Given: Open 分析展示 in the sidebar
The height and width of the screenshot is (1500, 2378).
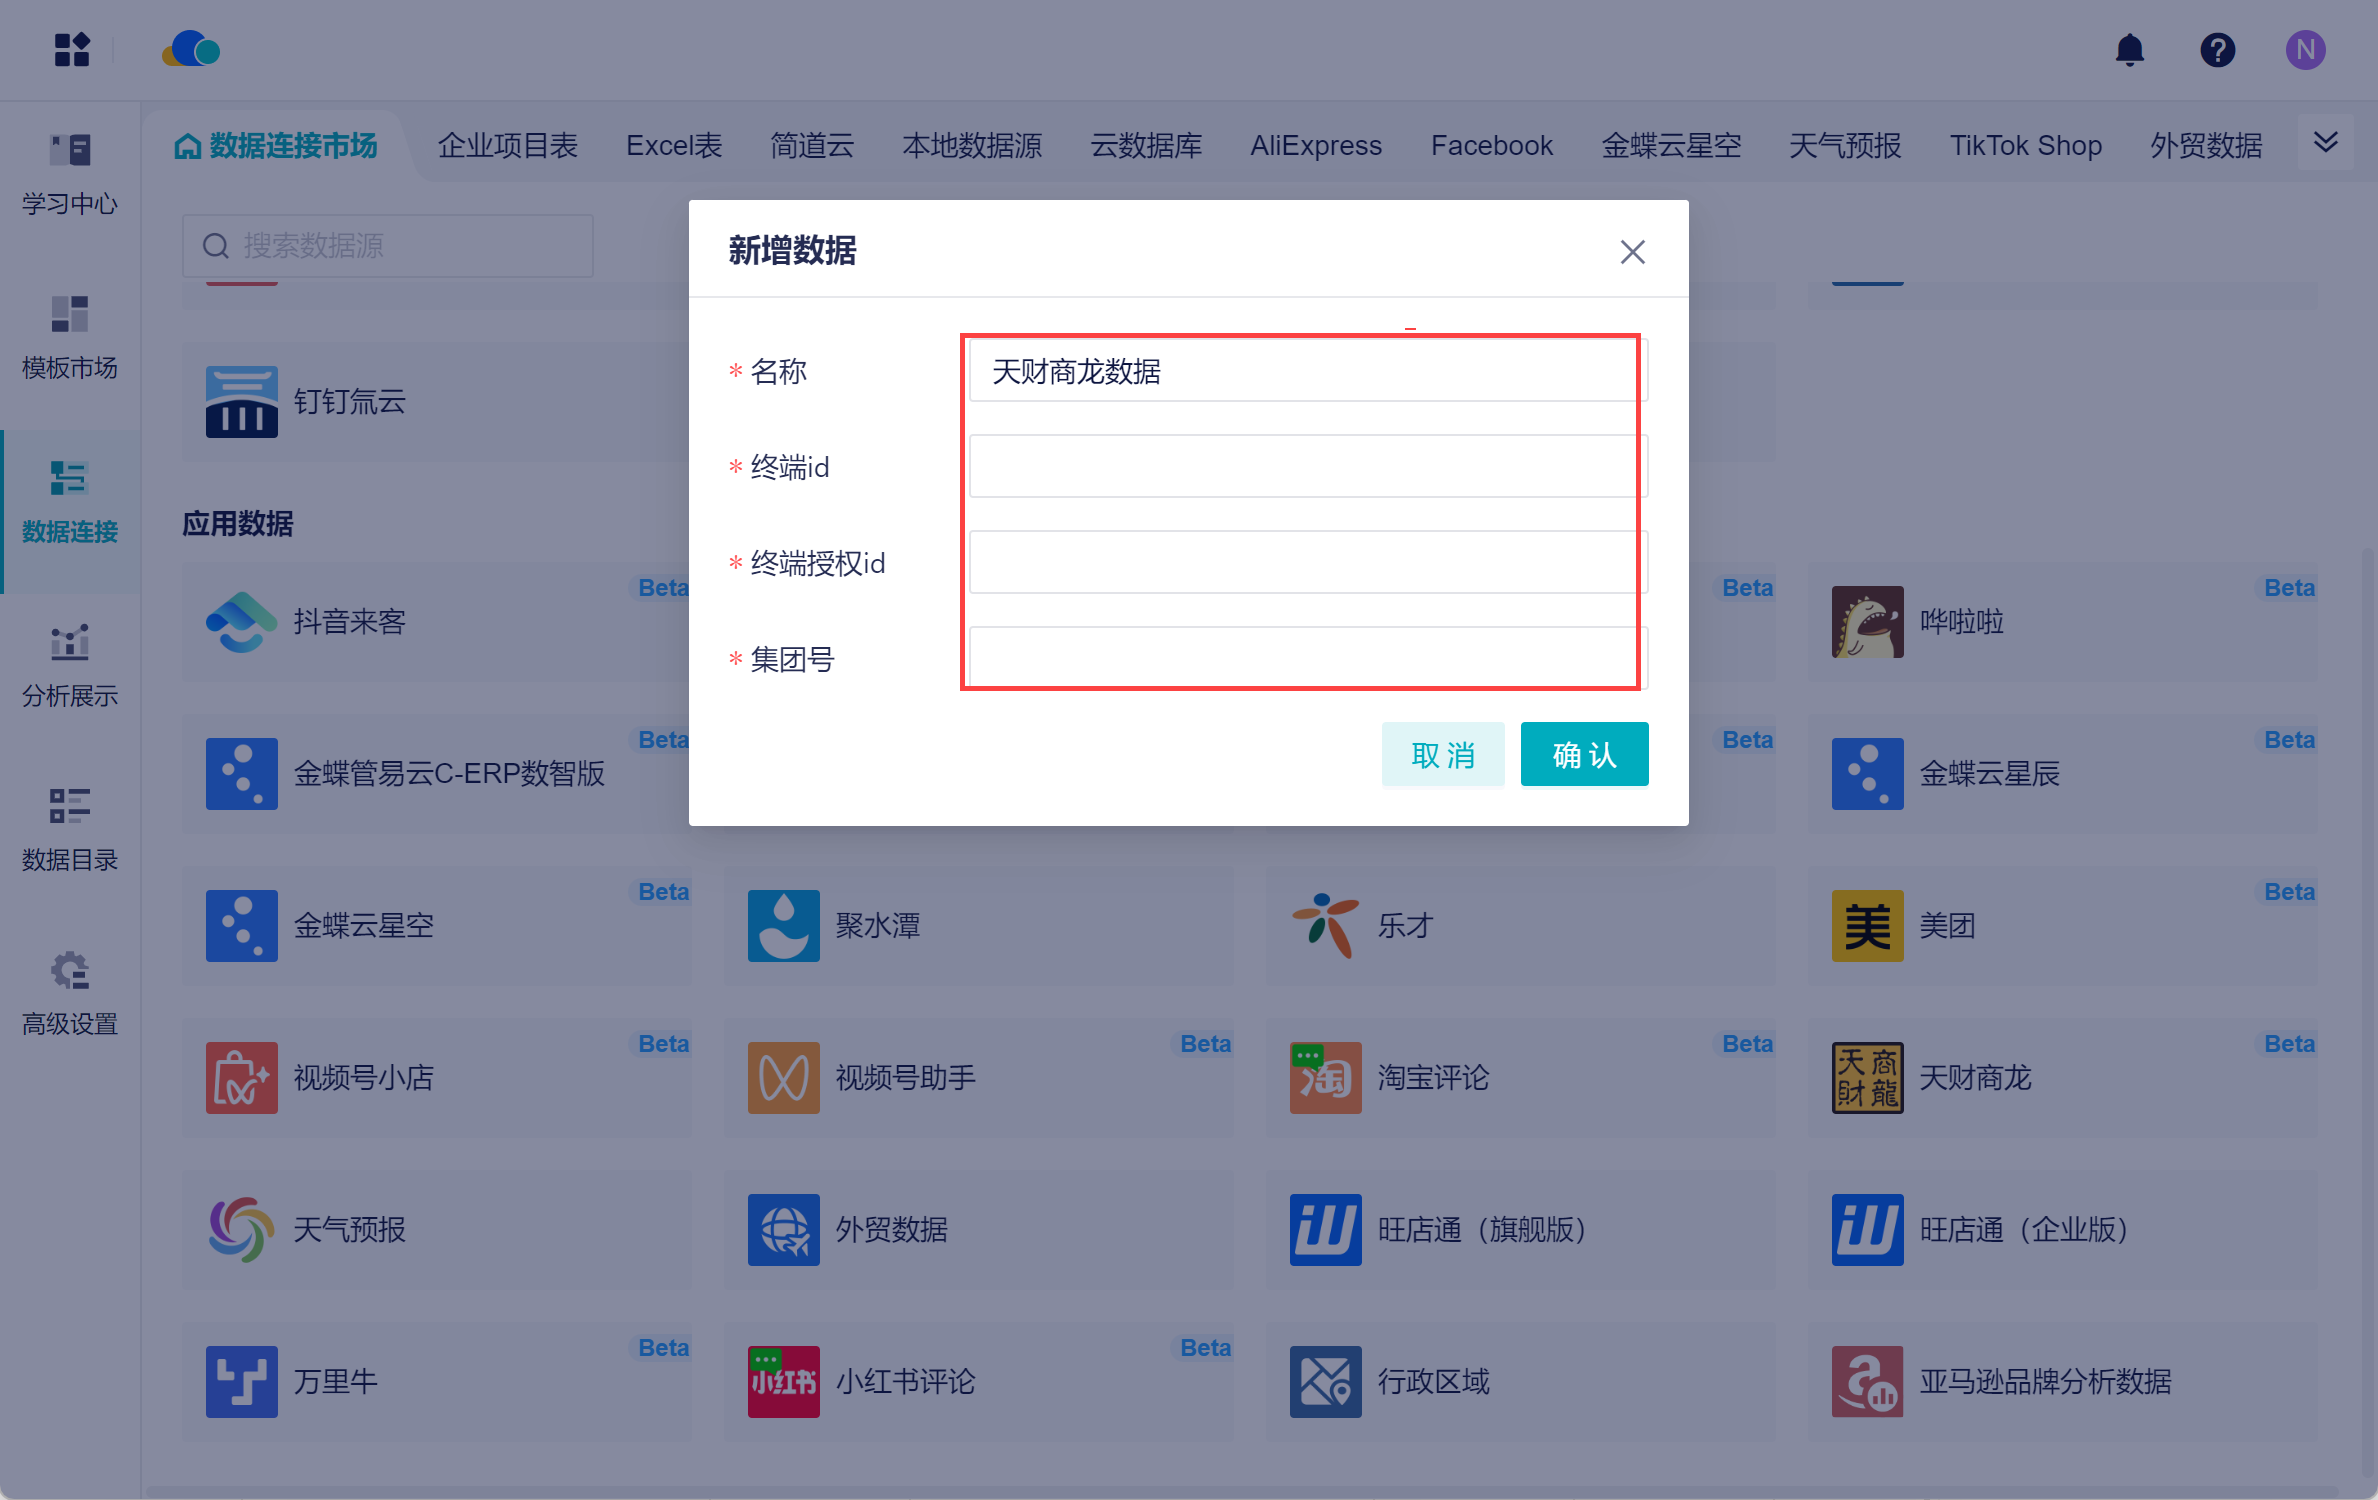Looking at the screenshot, I should click(x=70, y=666).
